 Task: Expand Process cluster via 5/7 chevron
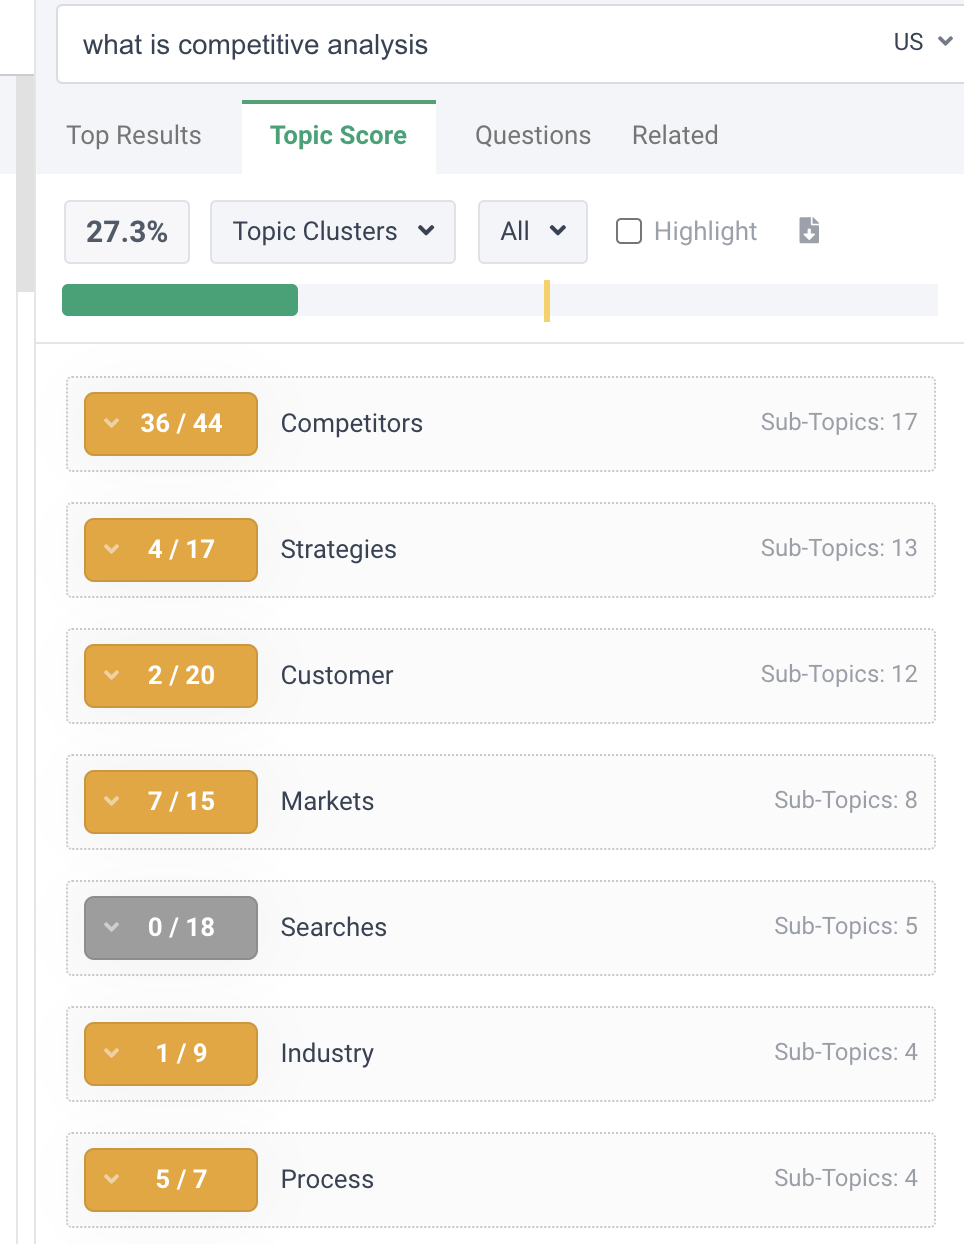(x=112, y=1179)
